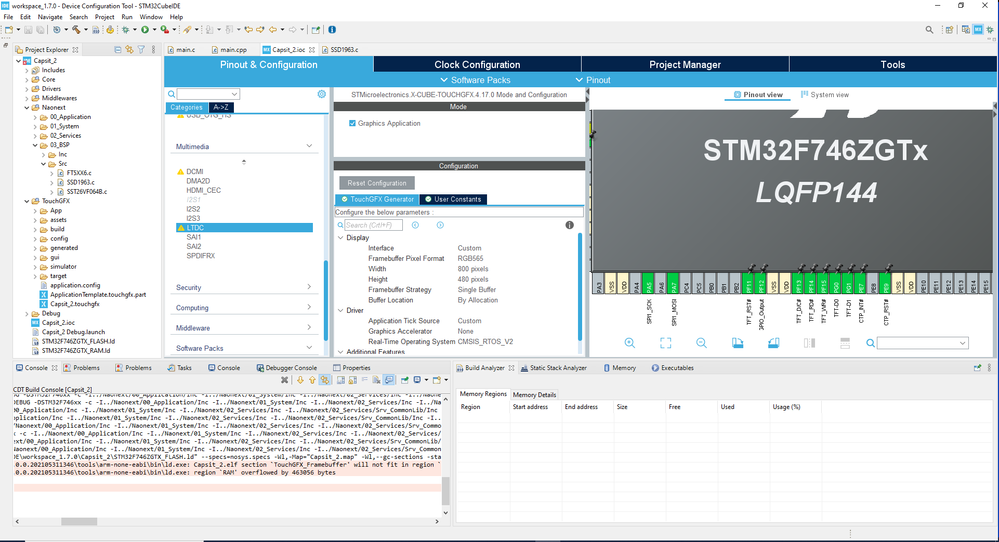The height and width of the screenshot is (542, 999).
Task: Select Pinout view toggle
Action: [x=758, y=94]
